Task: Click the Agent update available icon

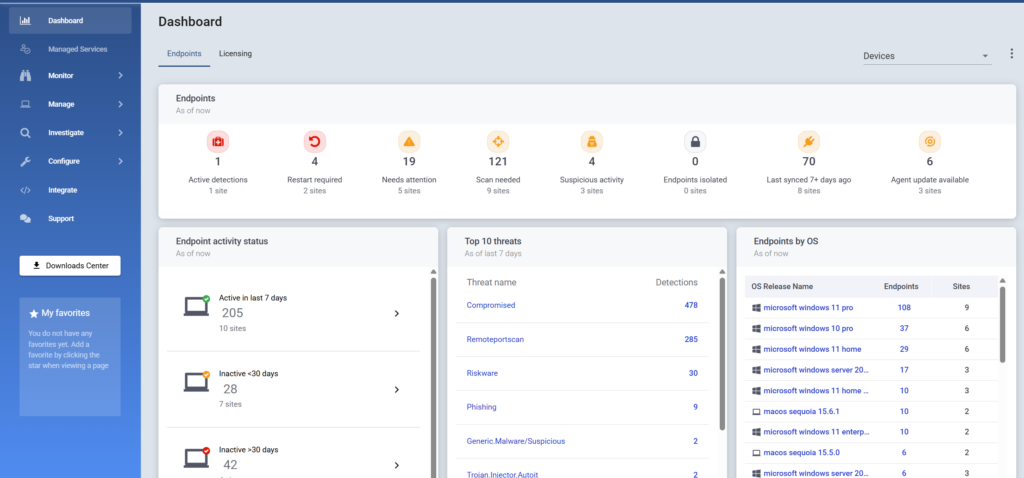Action: click(929, 141)
